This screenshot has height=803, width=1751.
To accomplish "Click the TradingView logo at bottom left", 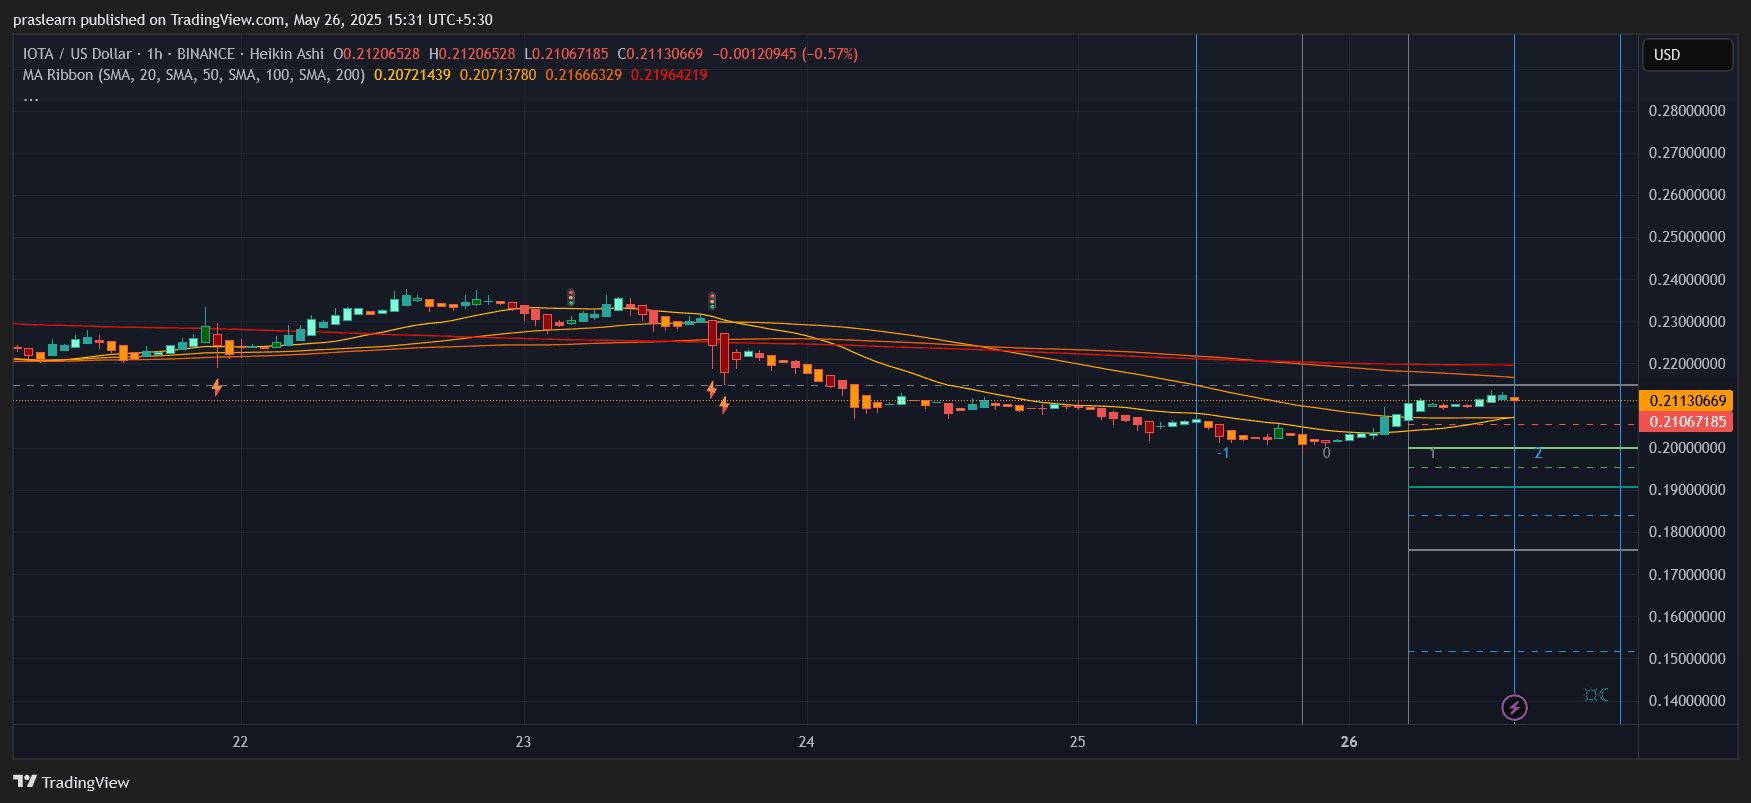I will tap(72, 782).
